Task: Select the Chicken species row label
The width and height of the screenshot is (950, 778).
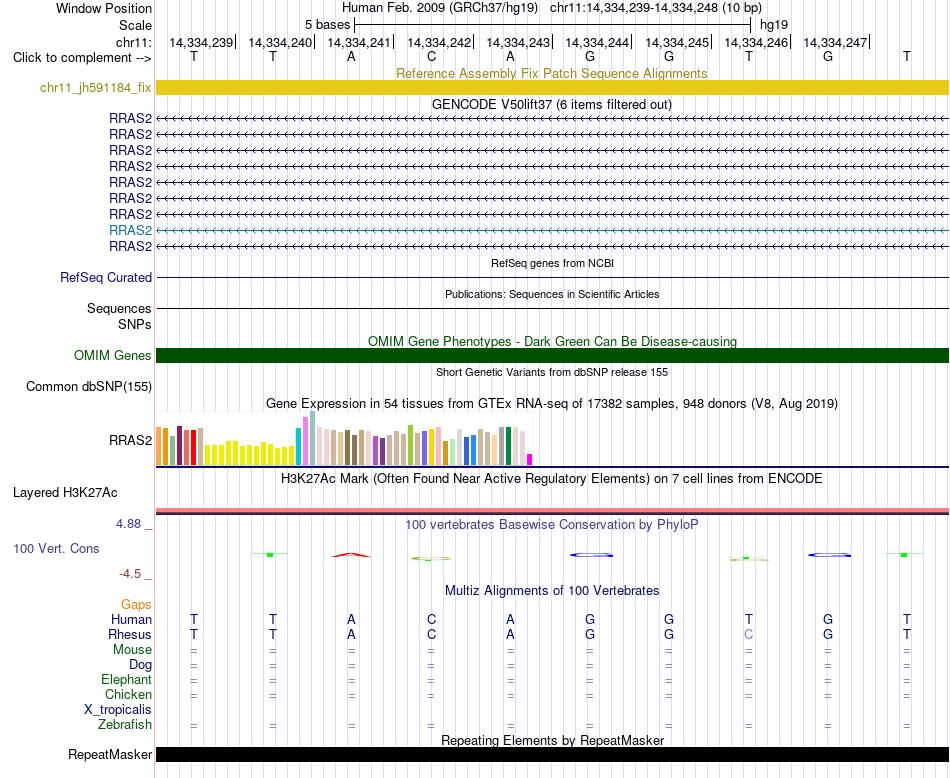Action: point(128,694)
